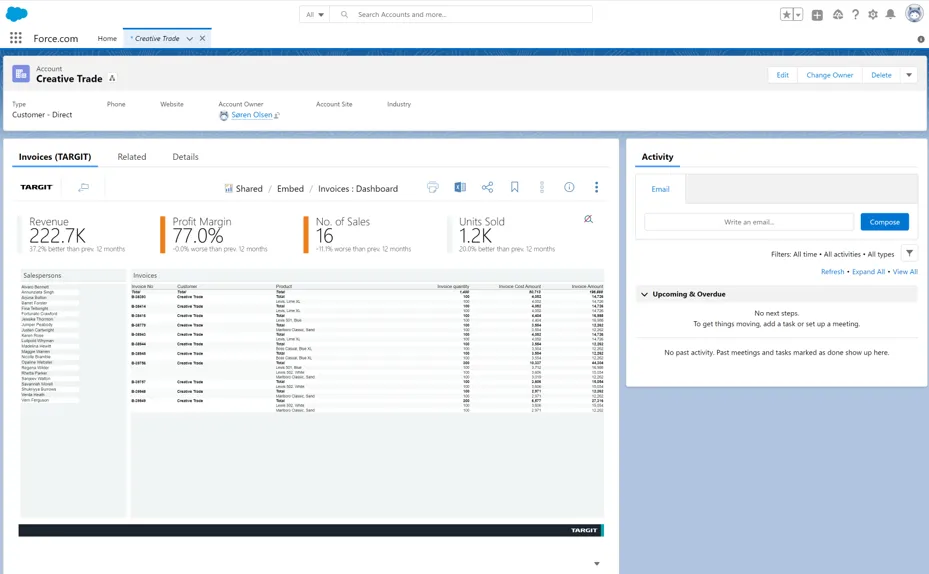929x574 pixels.
Task: Open dashboard blue kebab menu
Action: pyautogui.click(x=596, y=187)
